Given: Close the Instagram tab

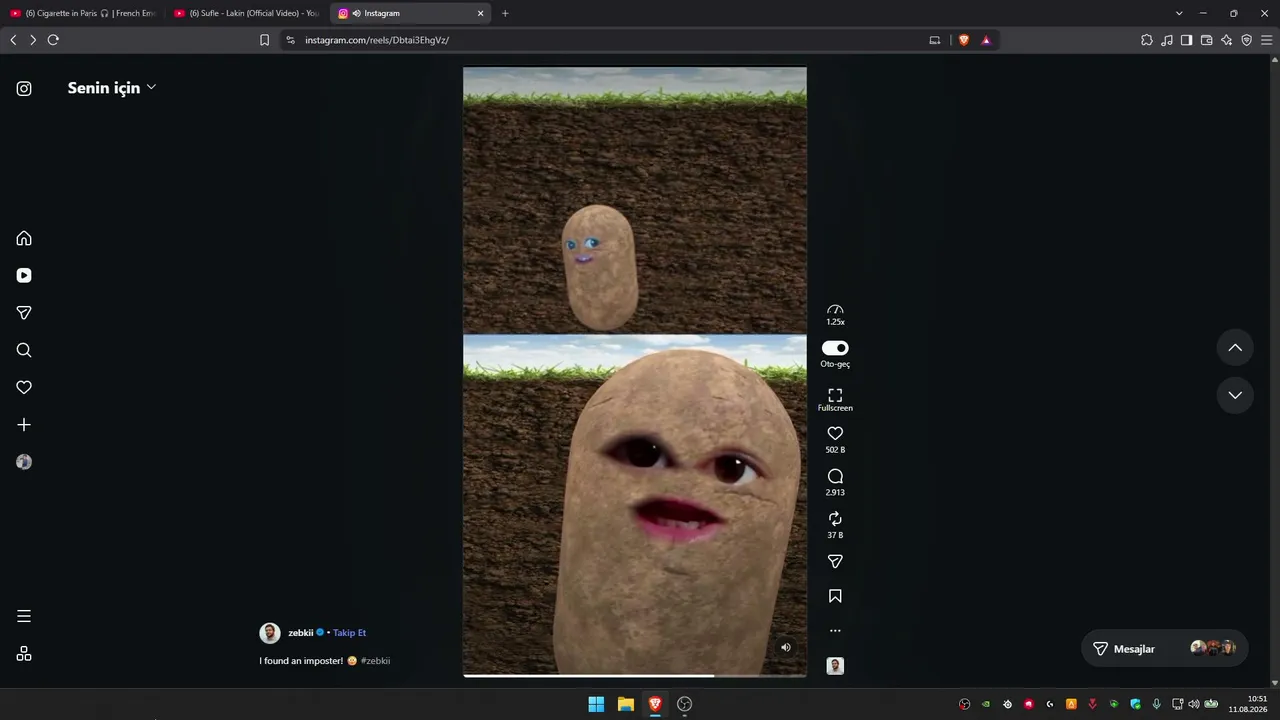Looking at the screenshot, I should pyautogui.click(x=481, y=13).
